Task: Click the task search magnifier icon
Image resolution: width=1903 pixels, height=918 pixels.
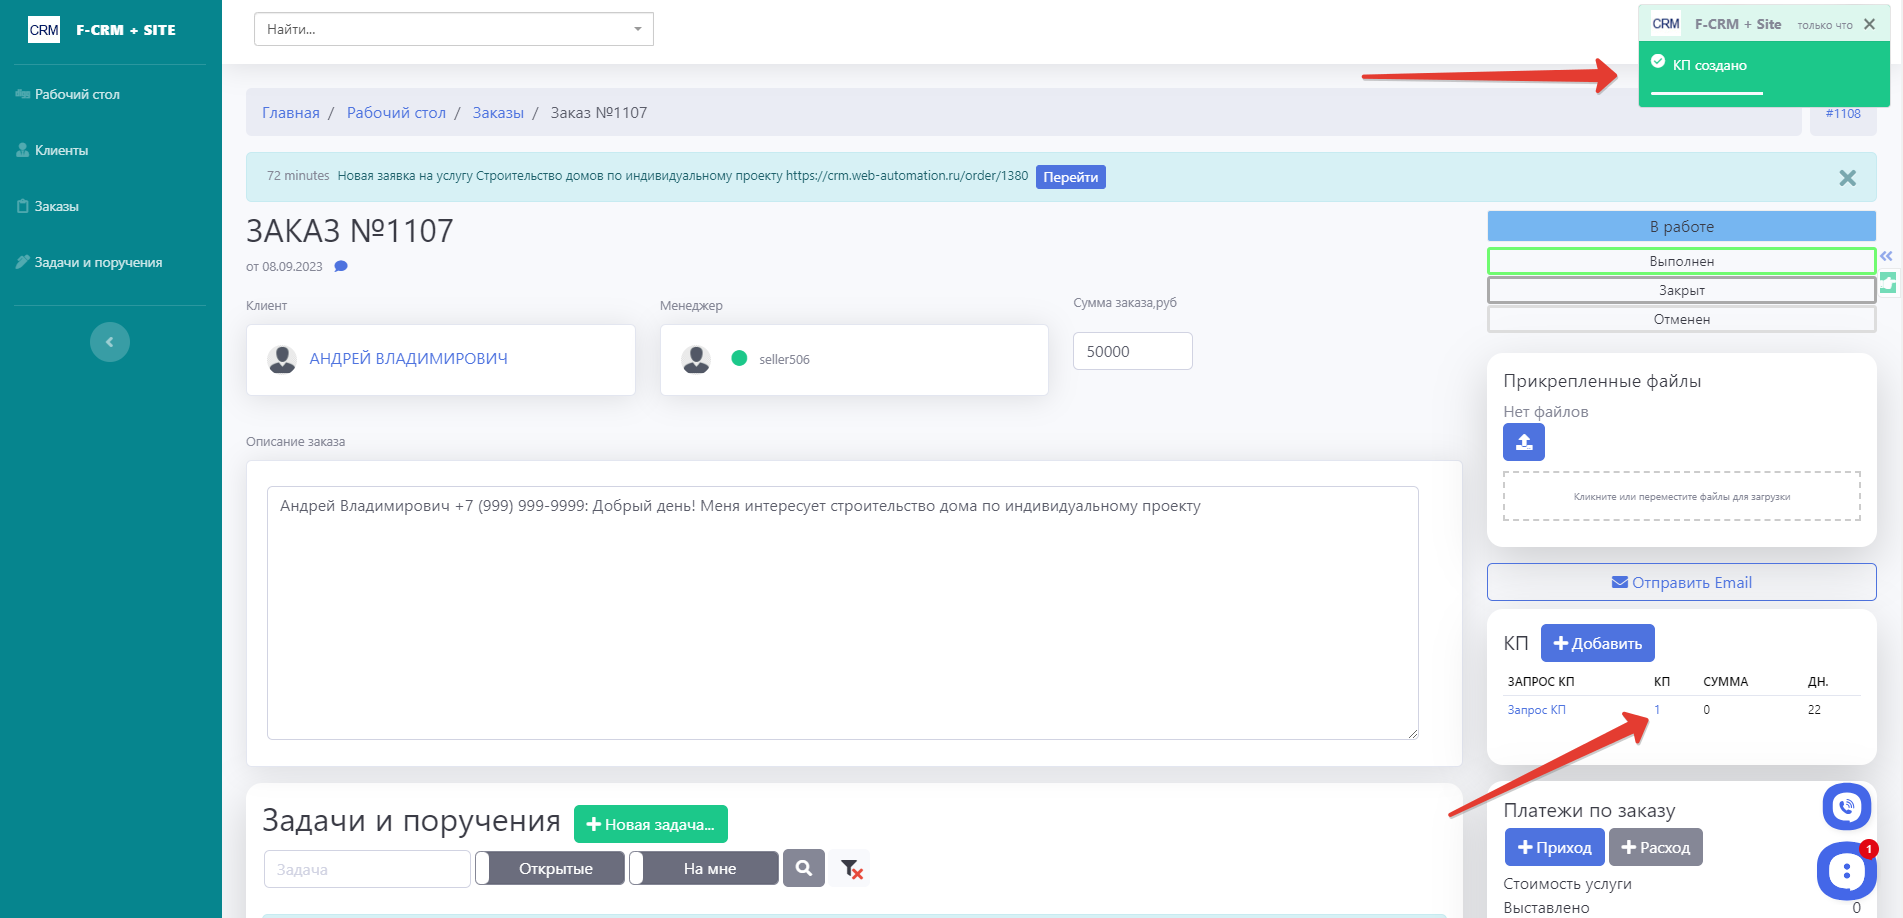Action: click(803, 868)
